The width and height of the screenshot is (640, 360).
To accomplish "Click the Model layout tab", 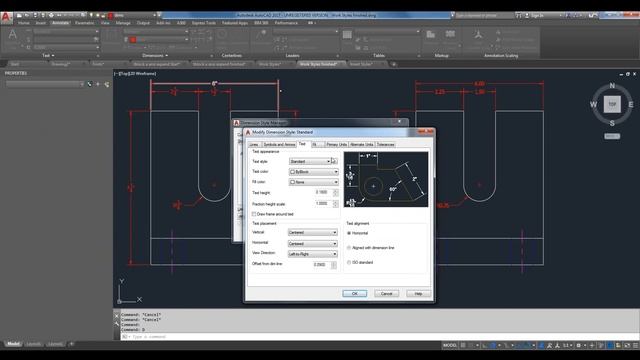I will [x=13, y=344].
